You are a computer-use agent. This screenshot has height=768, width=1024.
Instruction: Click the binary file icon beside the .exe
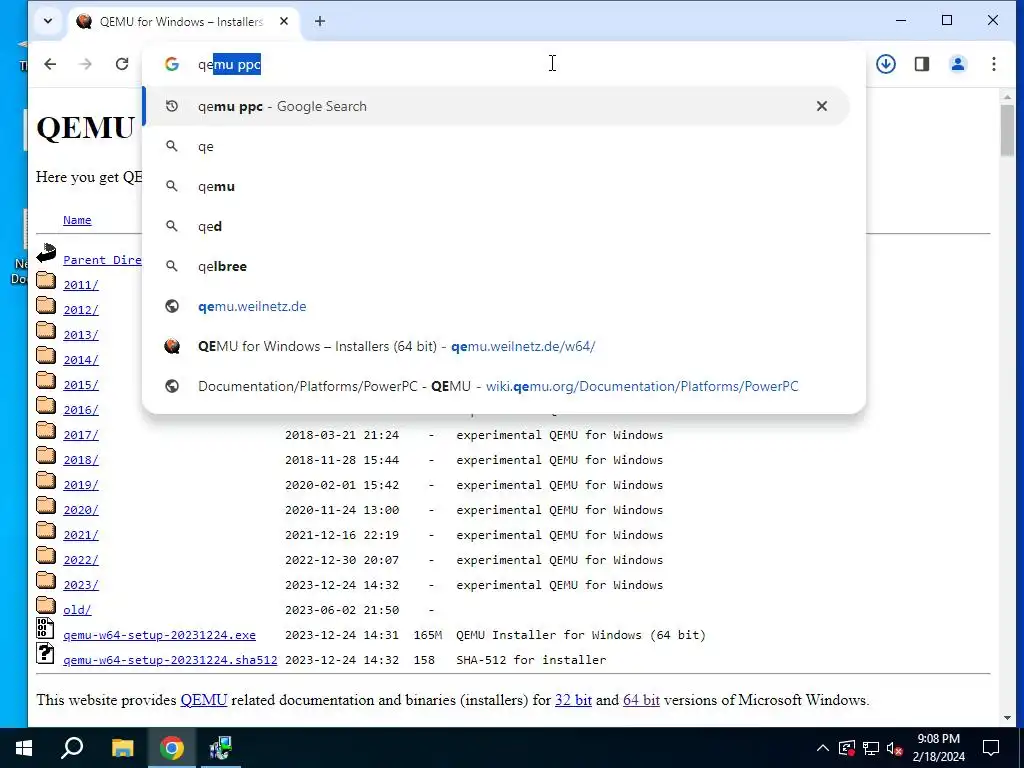point(45,628)
